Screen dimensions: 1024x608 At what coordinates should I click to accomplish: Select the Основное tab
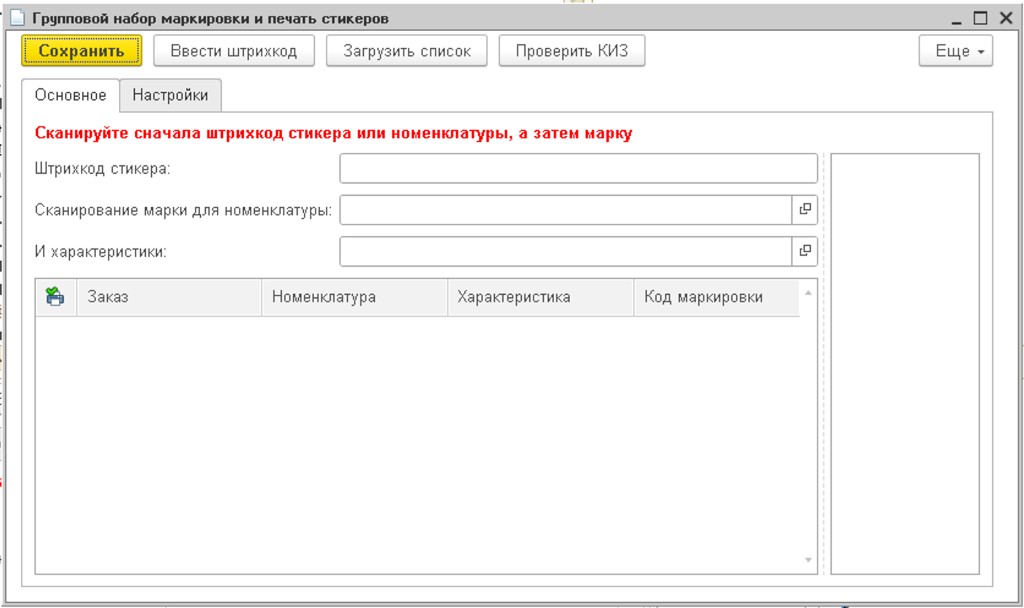pos(71,95)
